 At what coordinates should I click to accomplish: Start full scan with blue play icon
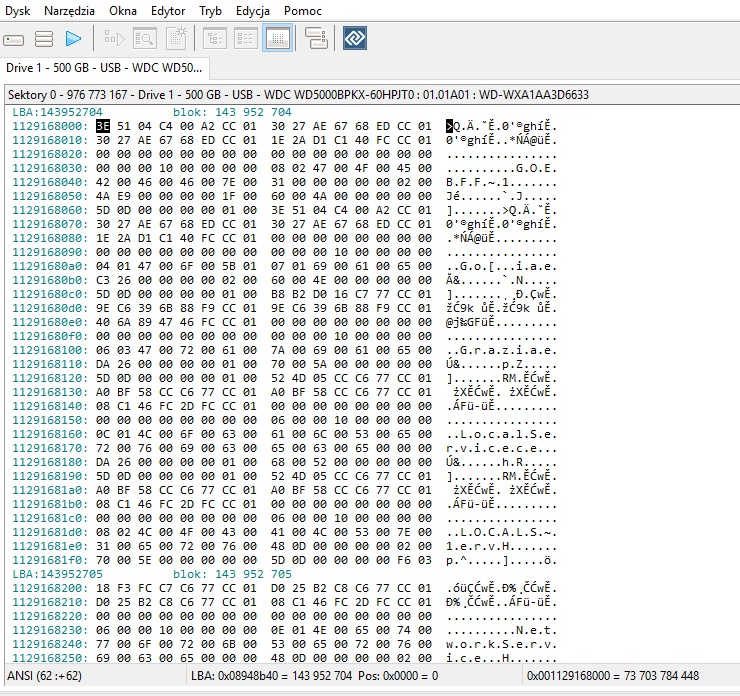pos(73,39)
